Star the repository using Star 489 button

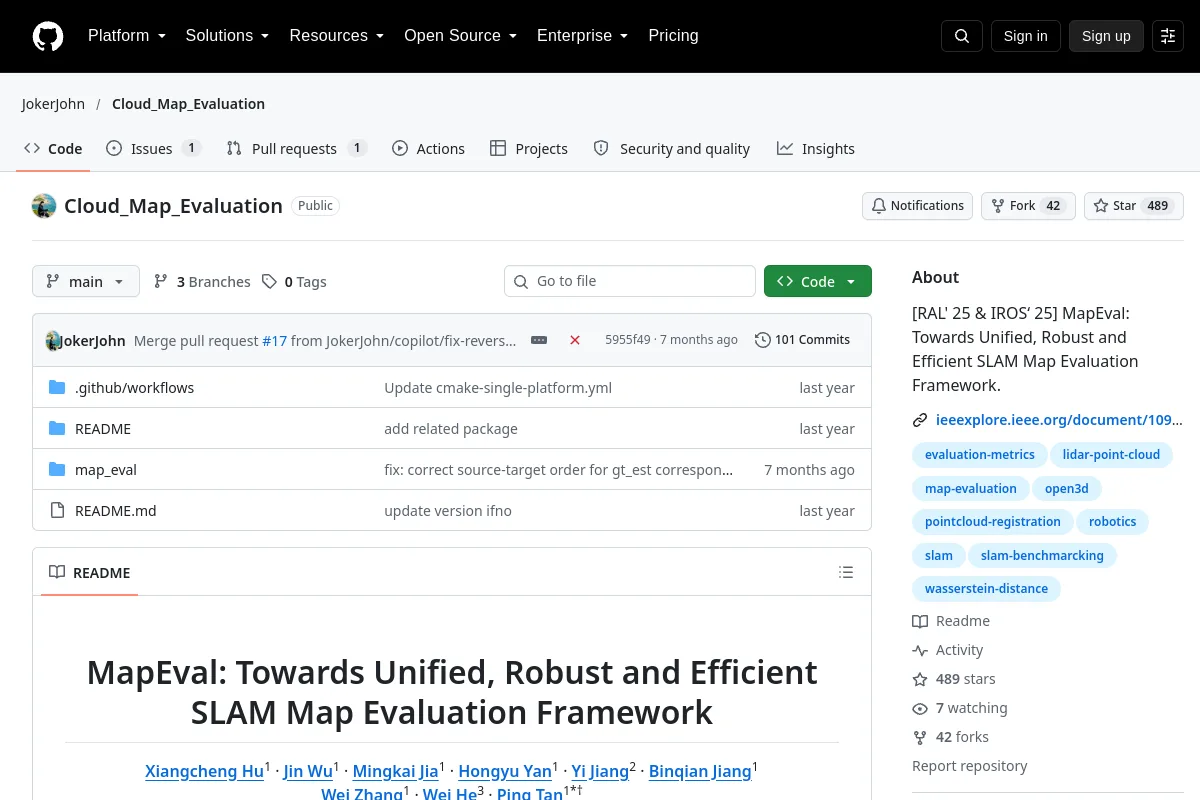point(1134,206)
